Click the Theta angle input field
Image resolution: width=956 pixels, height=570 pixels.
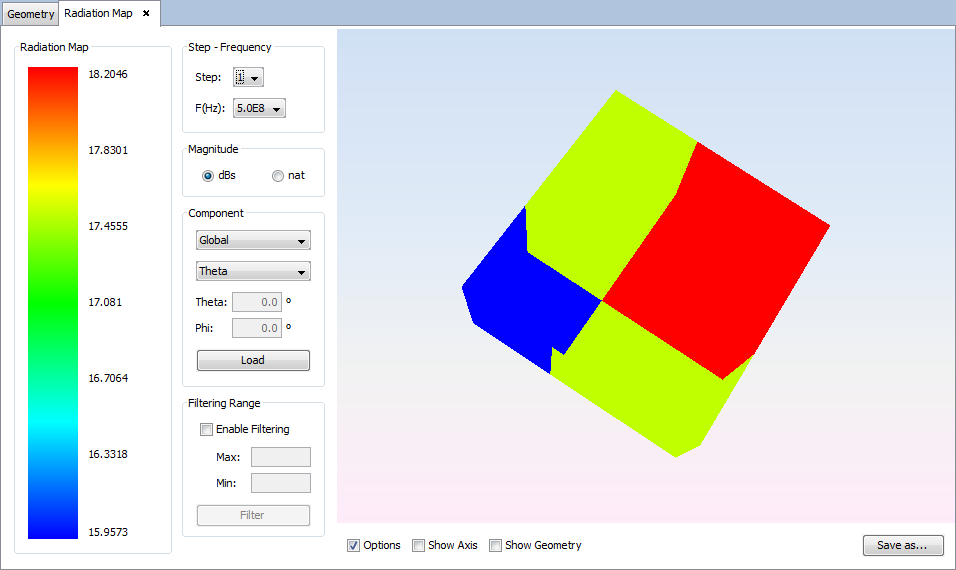point(256,302)
